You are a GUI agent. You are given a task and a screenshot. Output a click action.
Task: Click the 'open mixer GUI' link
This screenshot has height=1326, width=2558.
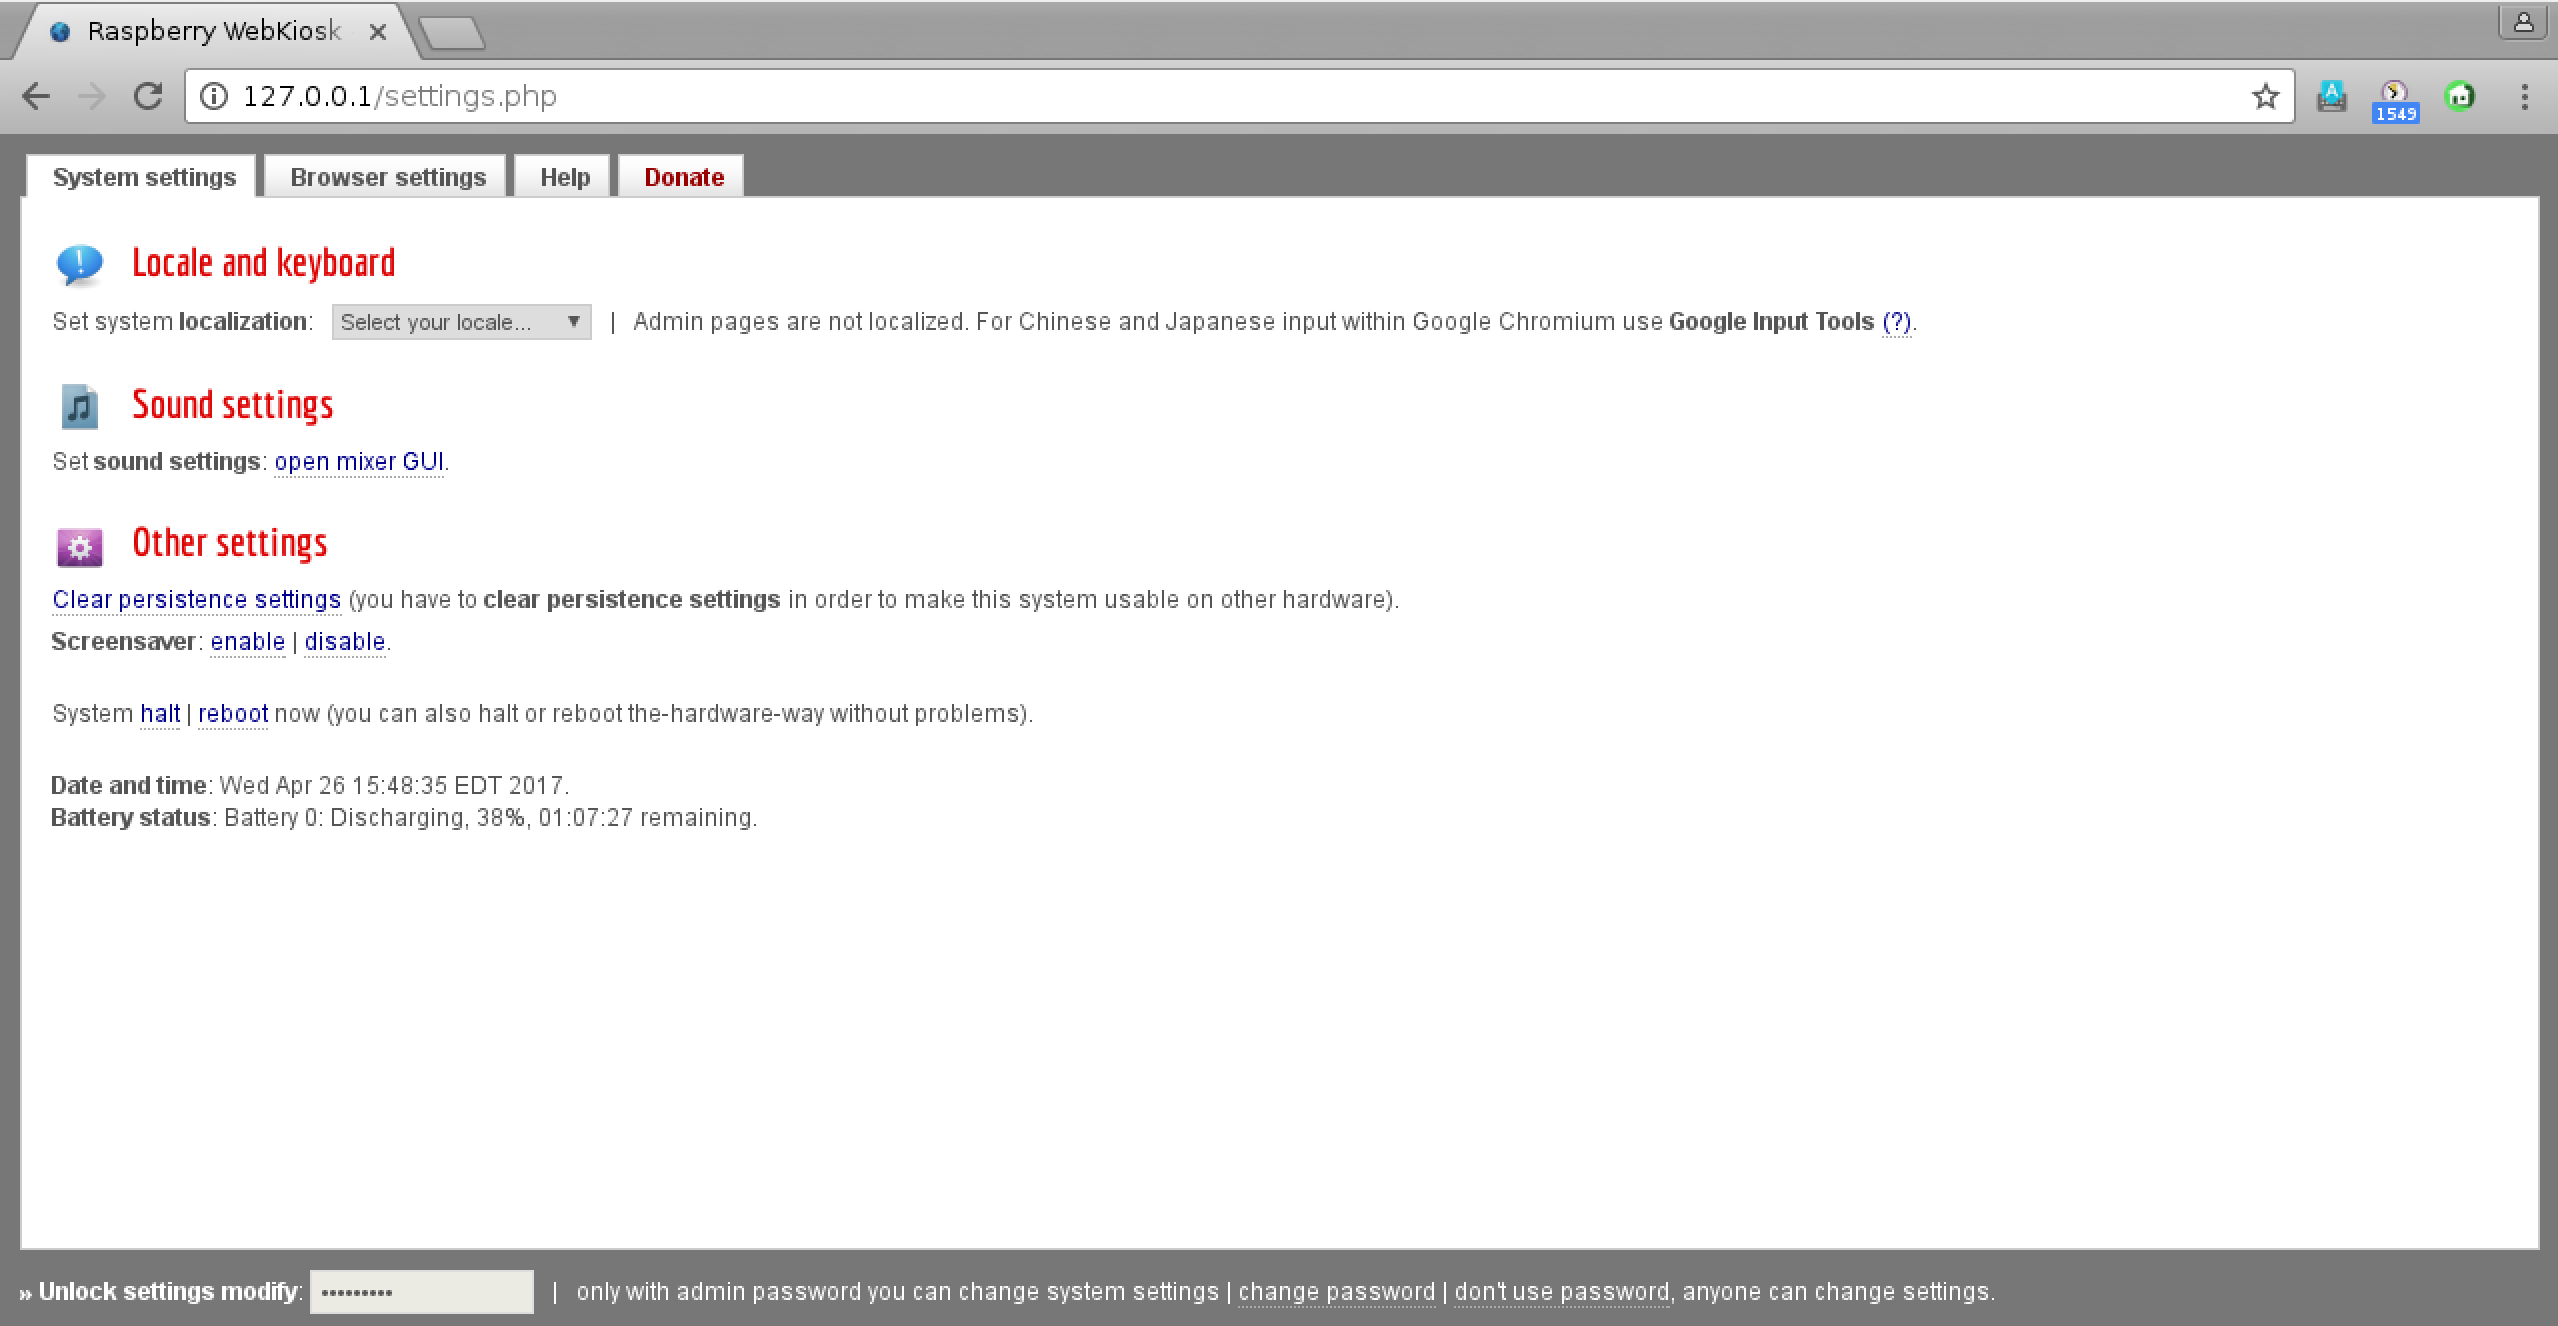359,461
